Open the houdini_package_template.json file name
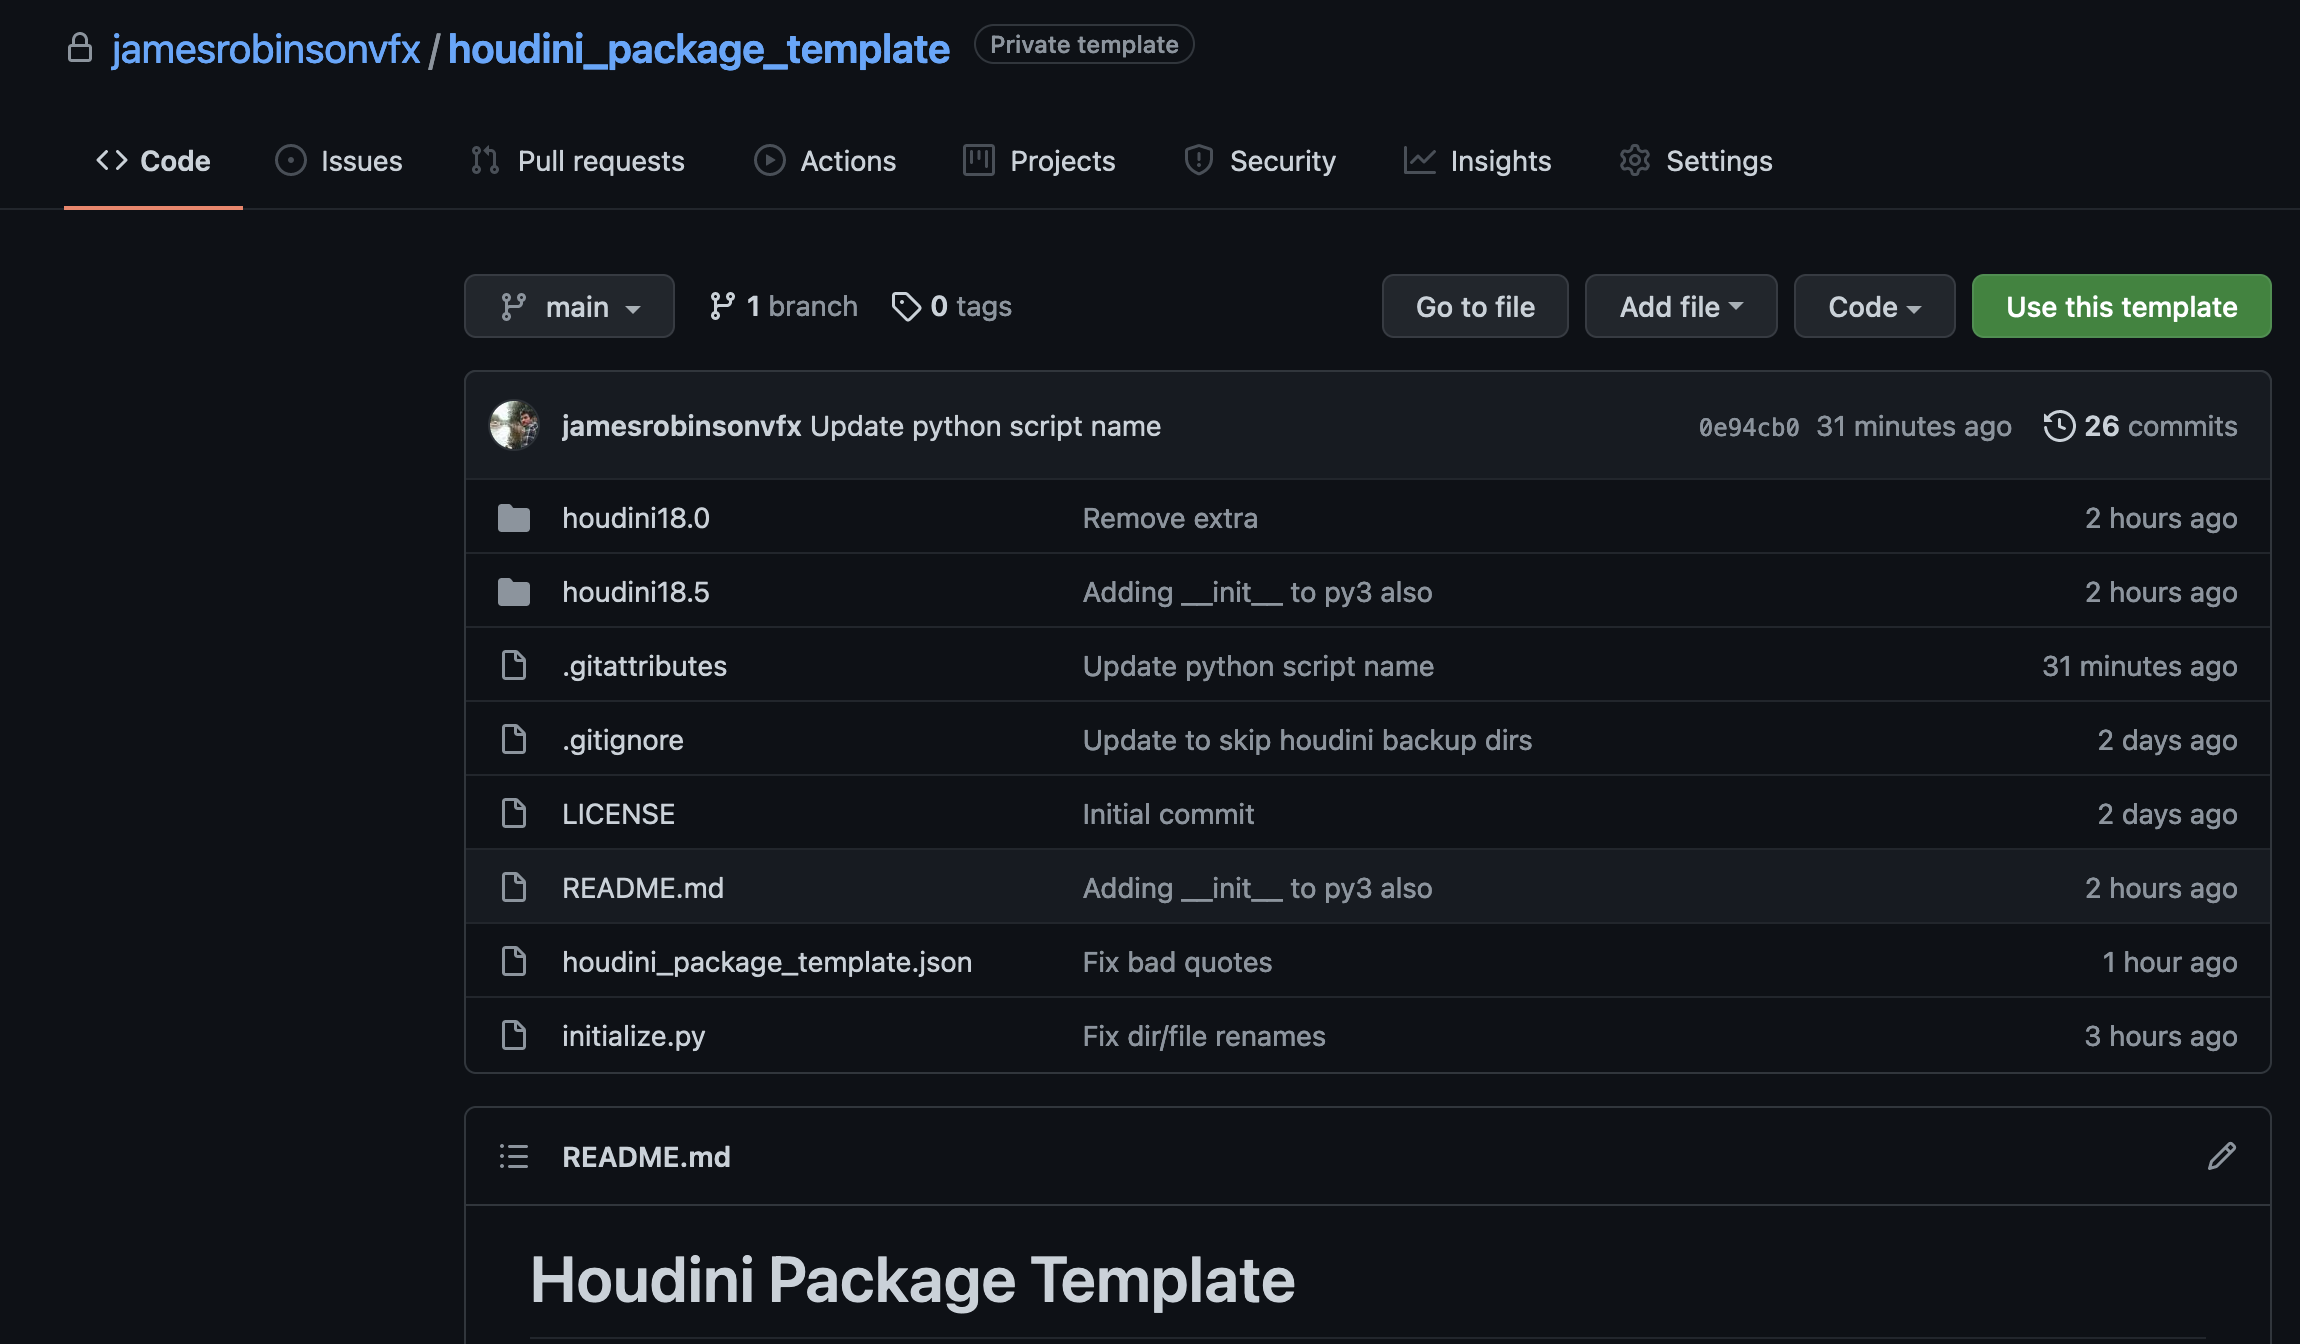 click(x=767, y=962)
